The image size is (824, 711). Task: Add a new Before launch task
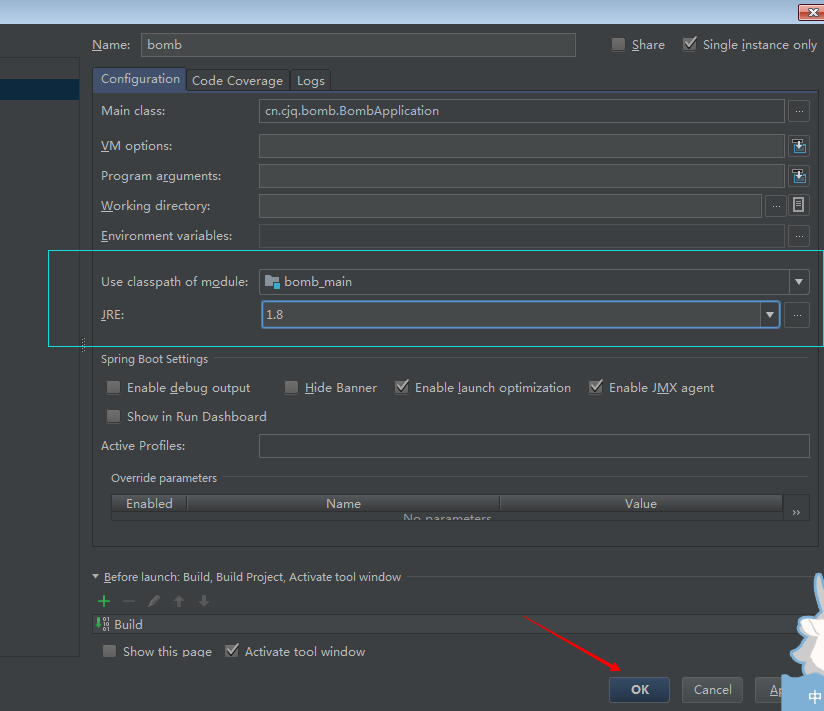click(x=104, y=601)
